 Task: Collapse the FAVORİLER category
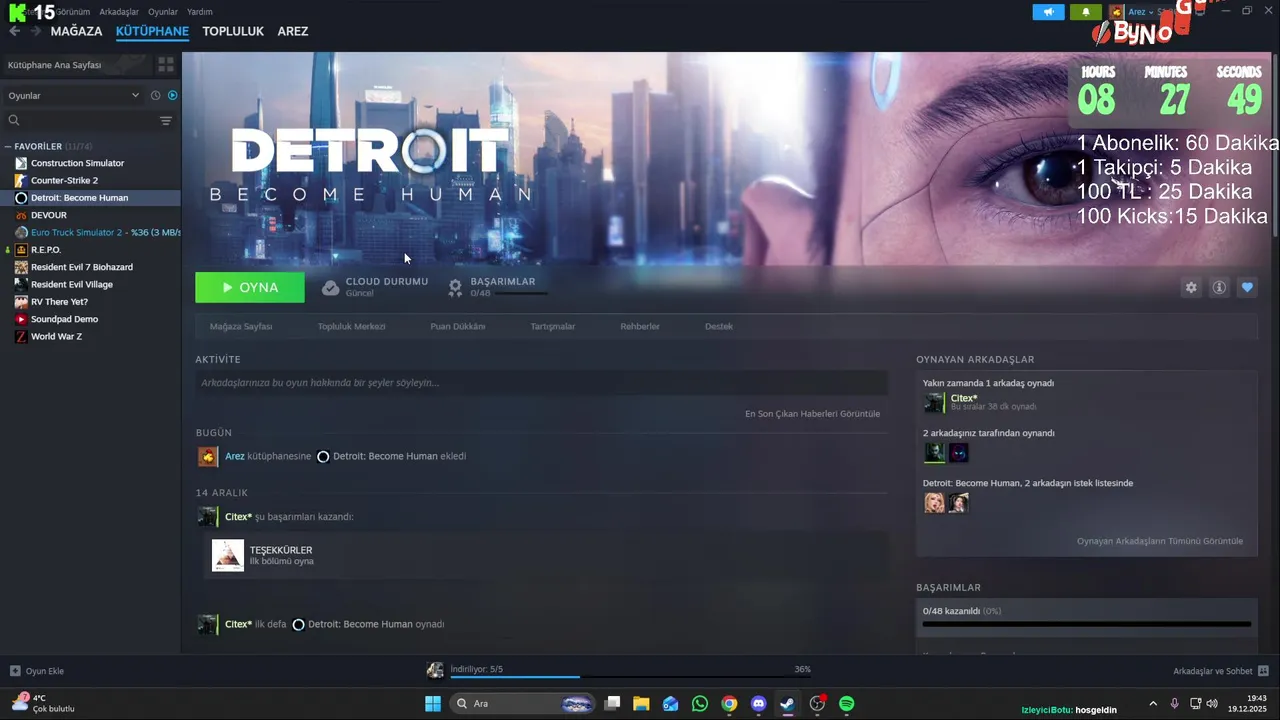point(8,146)
